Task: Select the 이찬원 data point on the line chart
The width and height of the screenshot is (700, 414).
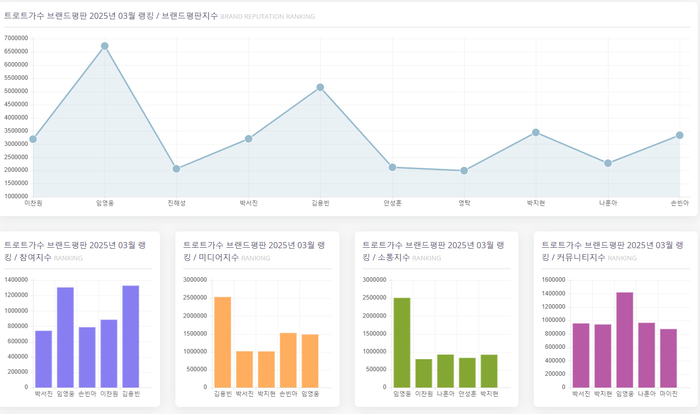Action: tap(33, 139)
